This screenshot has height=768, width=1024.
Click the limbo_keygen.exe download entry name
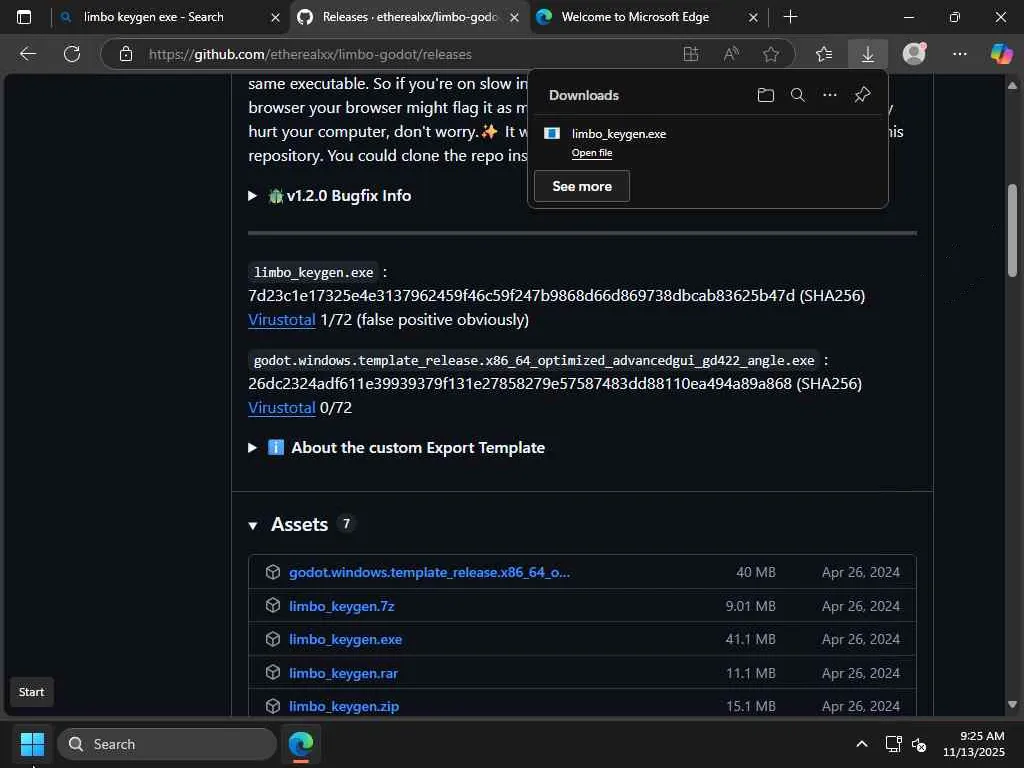click(618, 134)
